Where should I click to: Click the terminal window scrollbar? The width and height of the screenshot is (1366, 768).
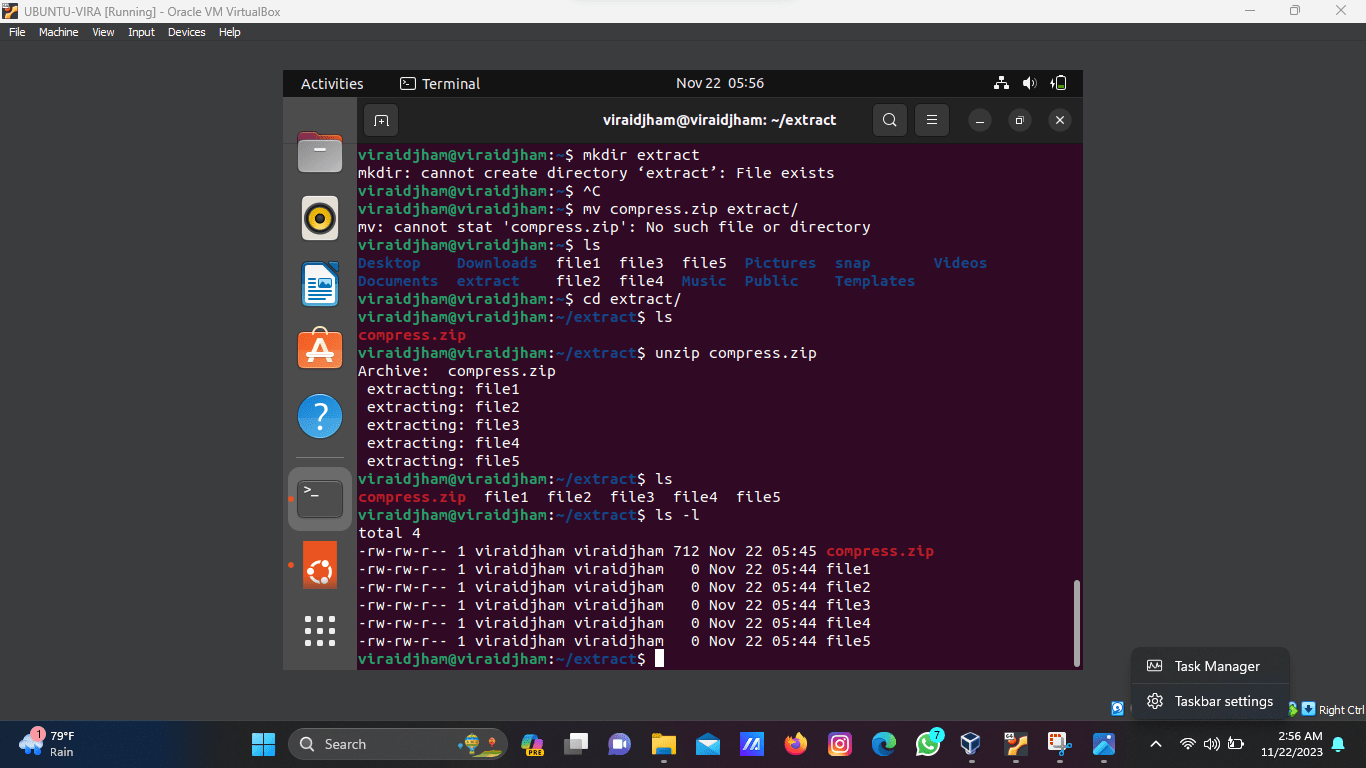[1076, 622]
